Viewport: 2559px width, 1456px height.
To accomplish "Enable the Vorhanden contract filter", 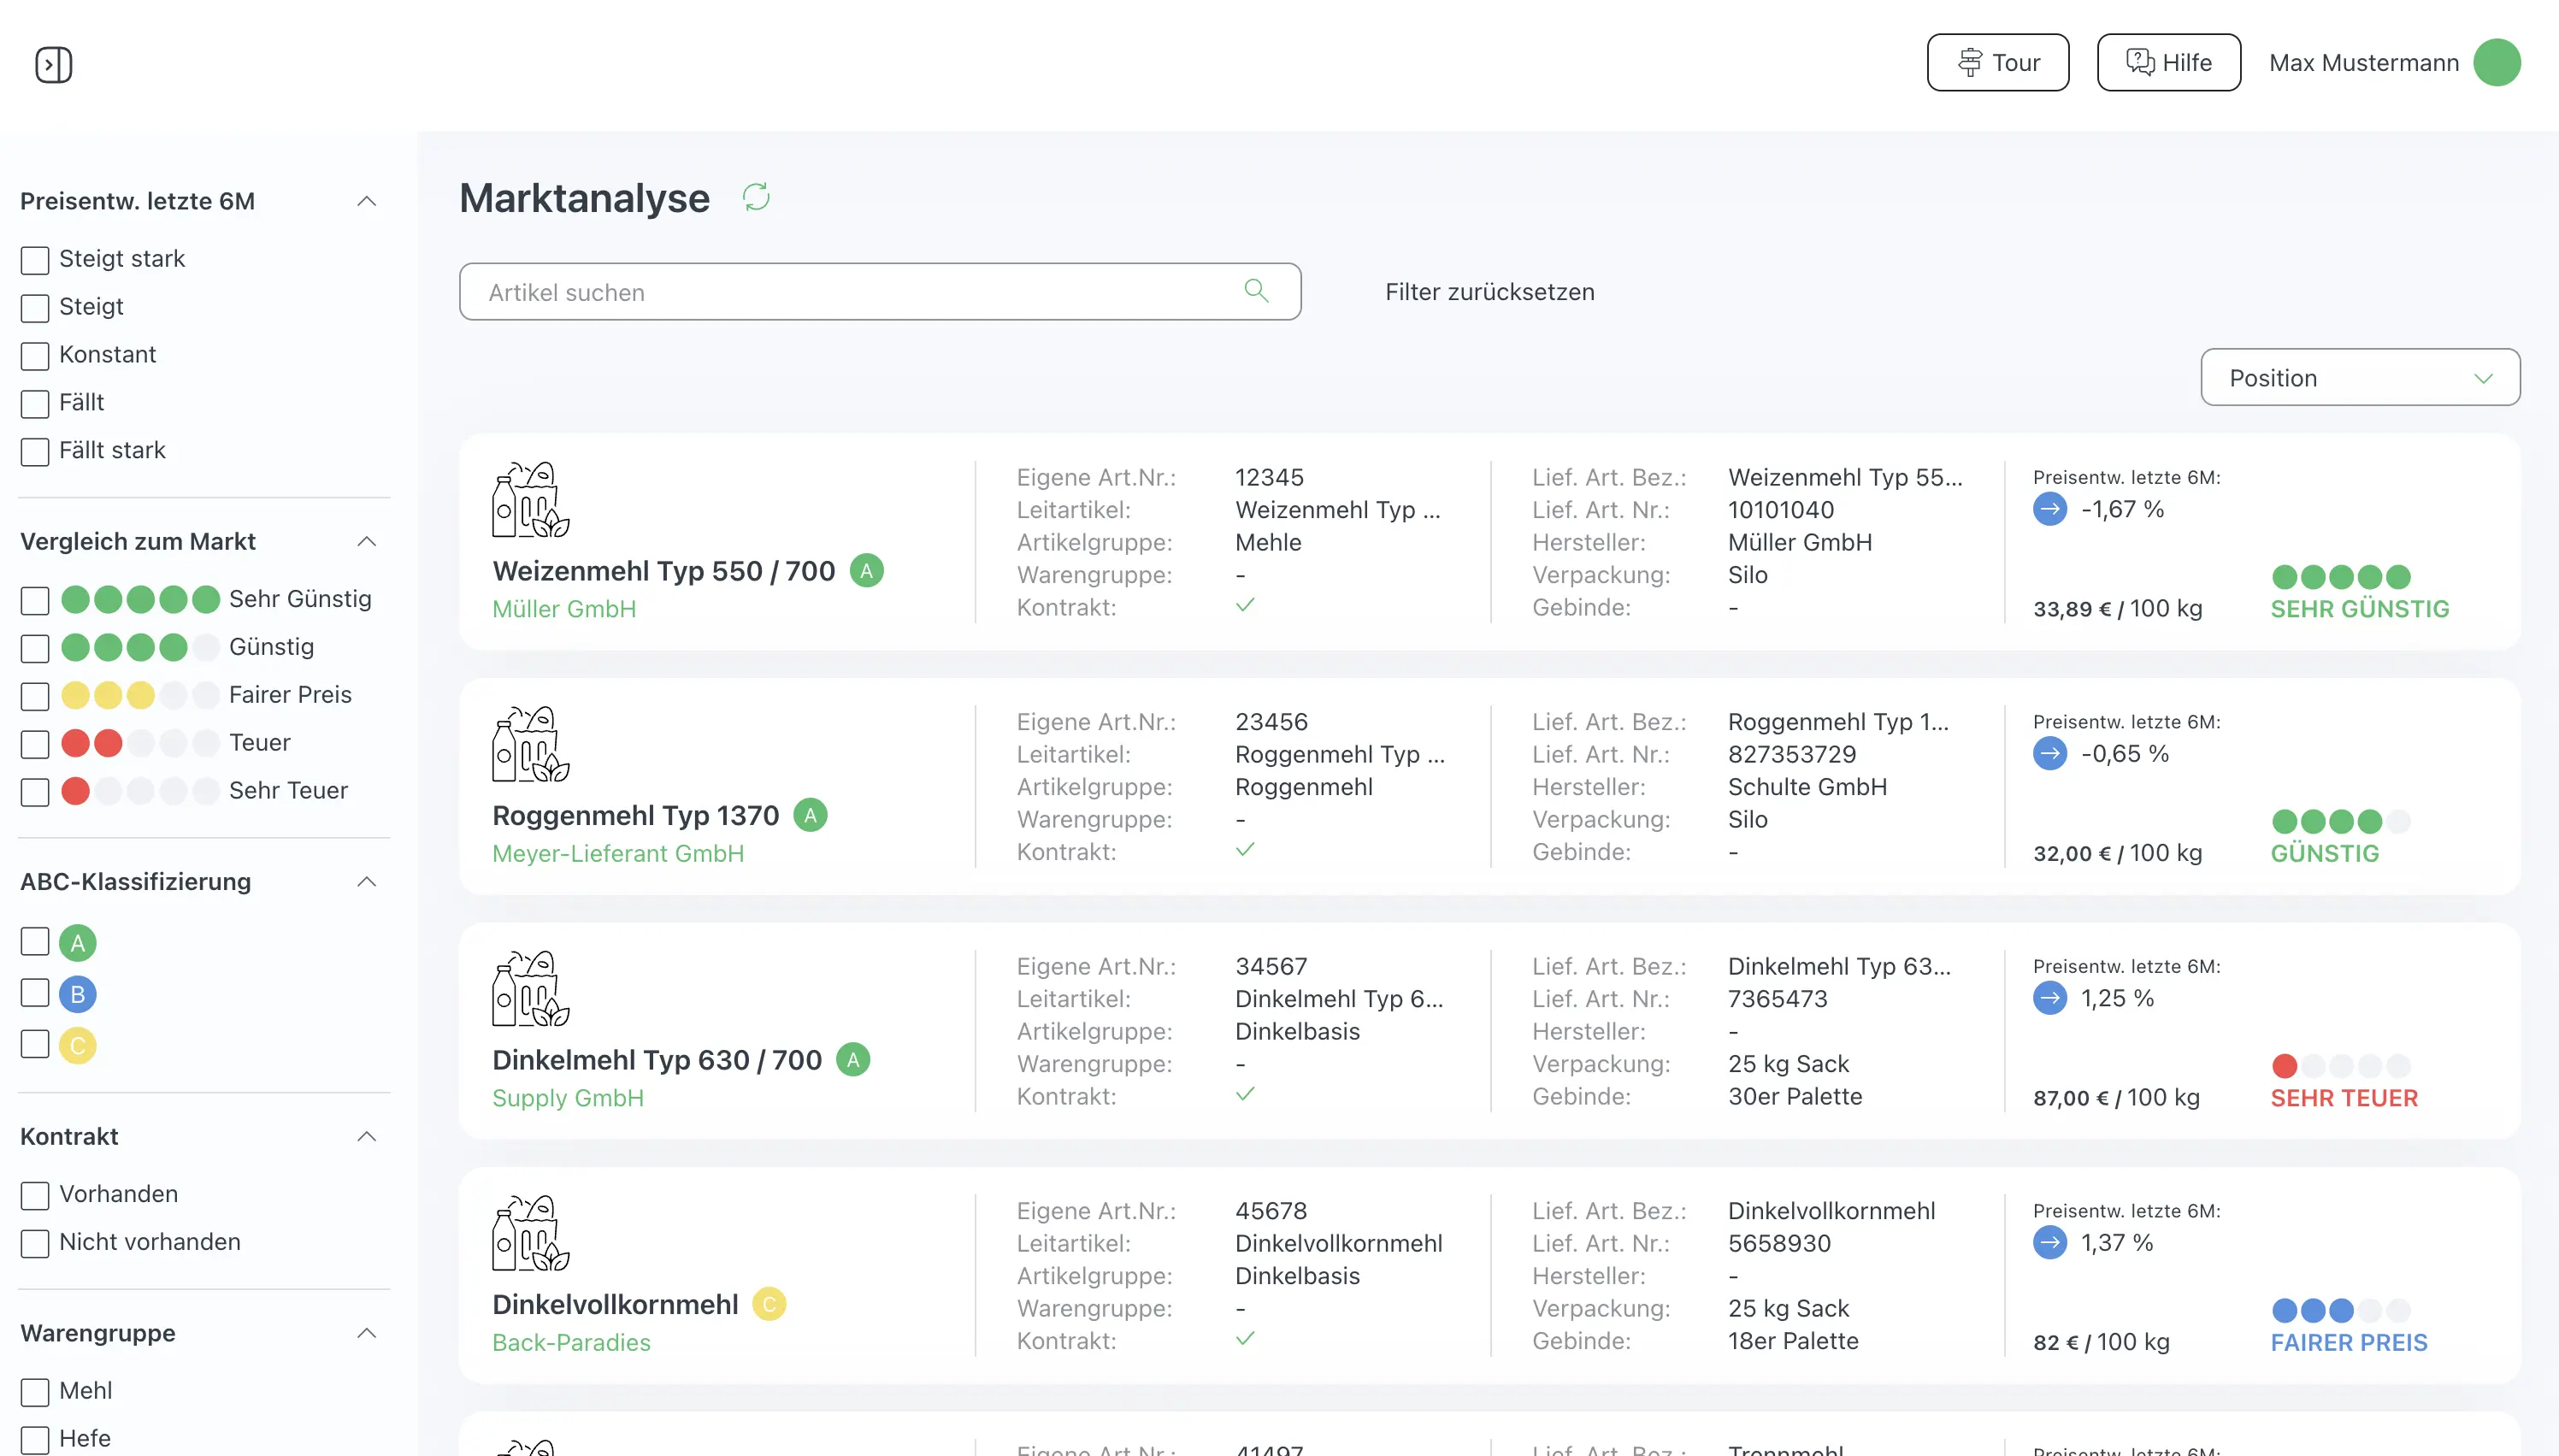I will click(35, 1194).
